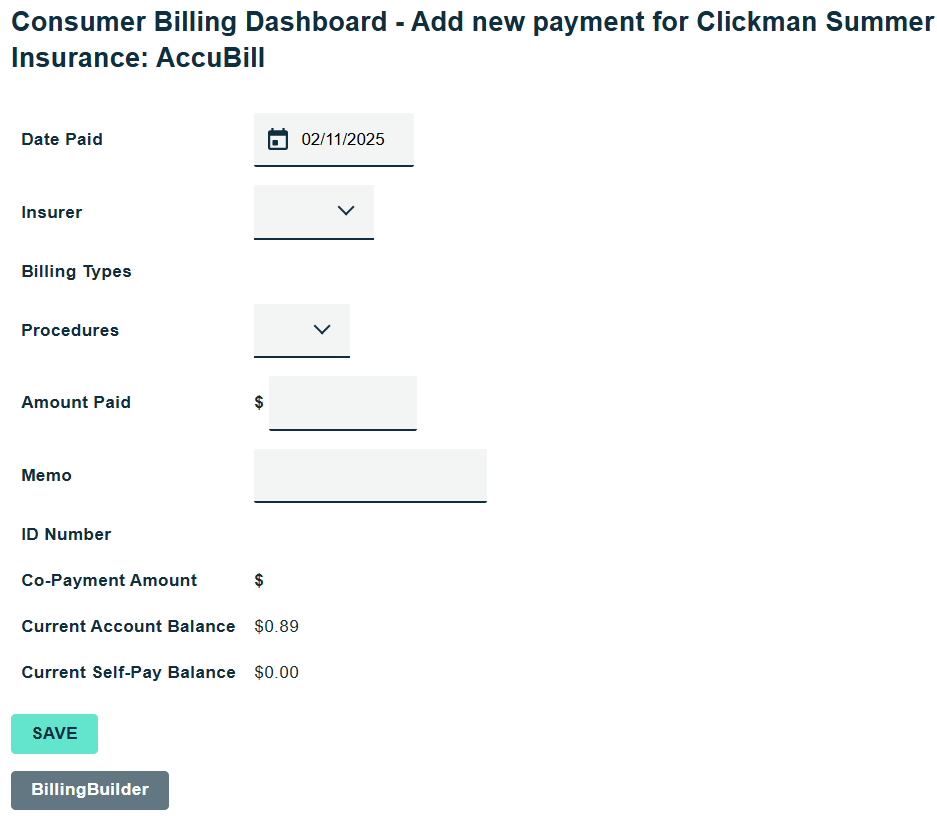Click the calendar icon in Date Paid
Screen dimensions: 937x816
(x=278, y=140)
